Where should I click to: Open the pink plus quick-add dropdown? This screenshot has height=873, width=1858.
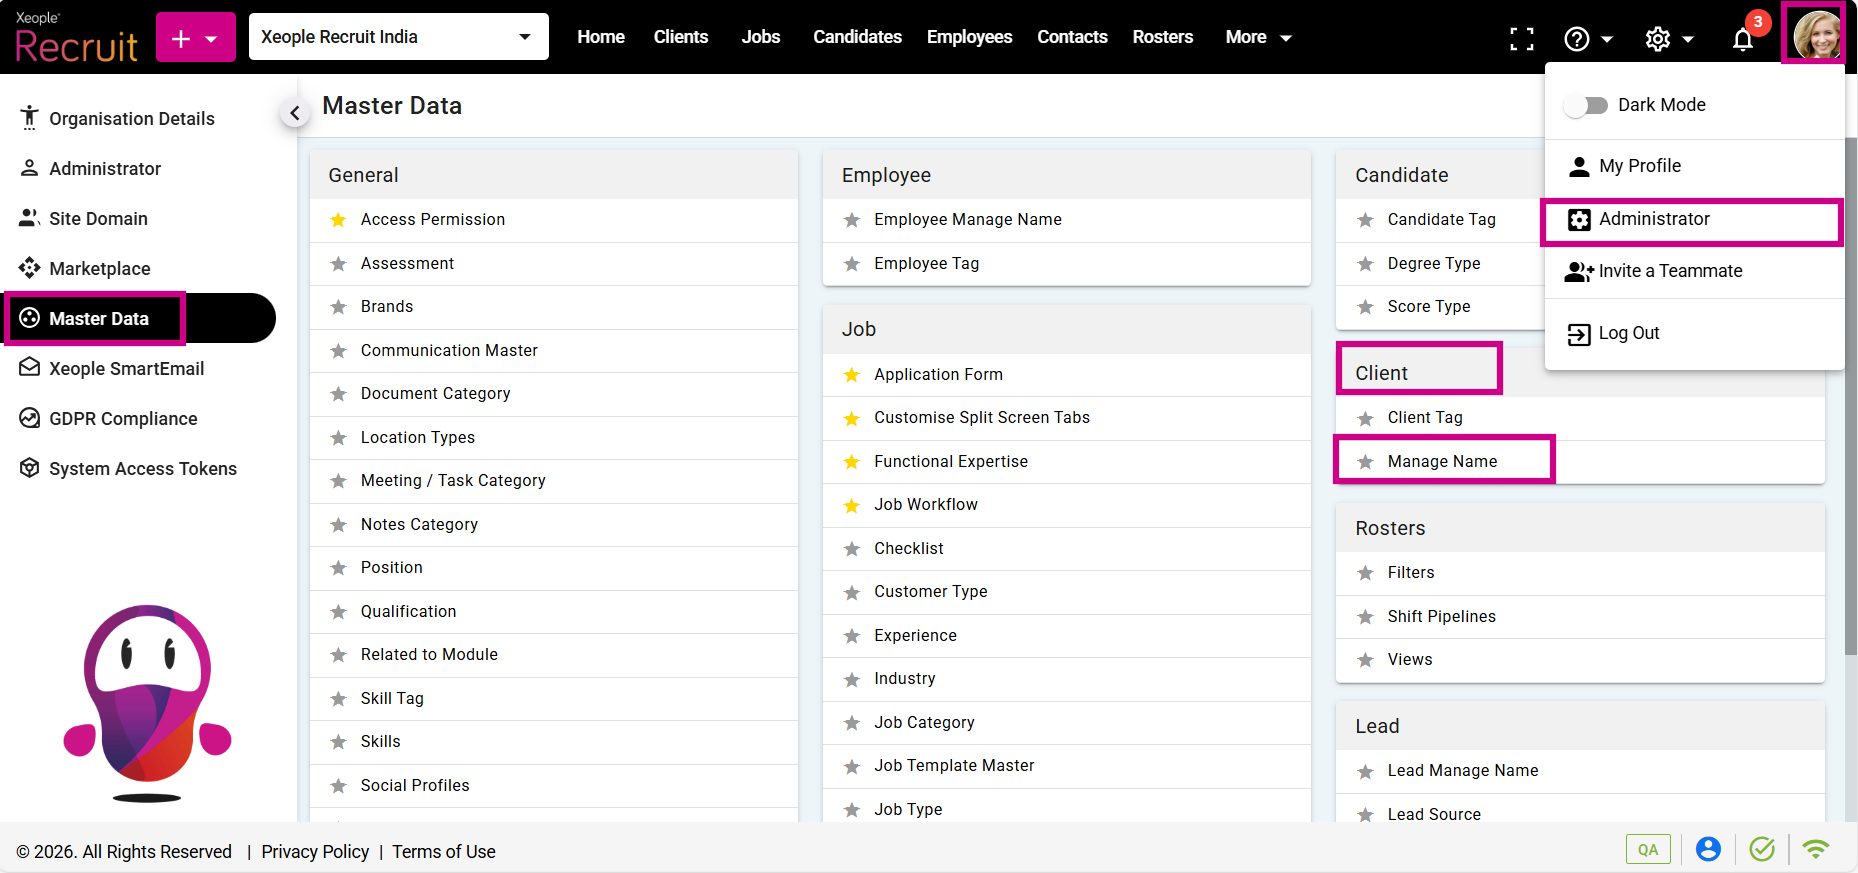point(195,38)
